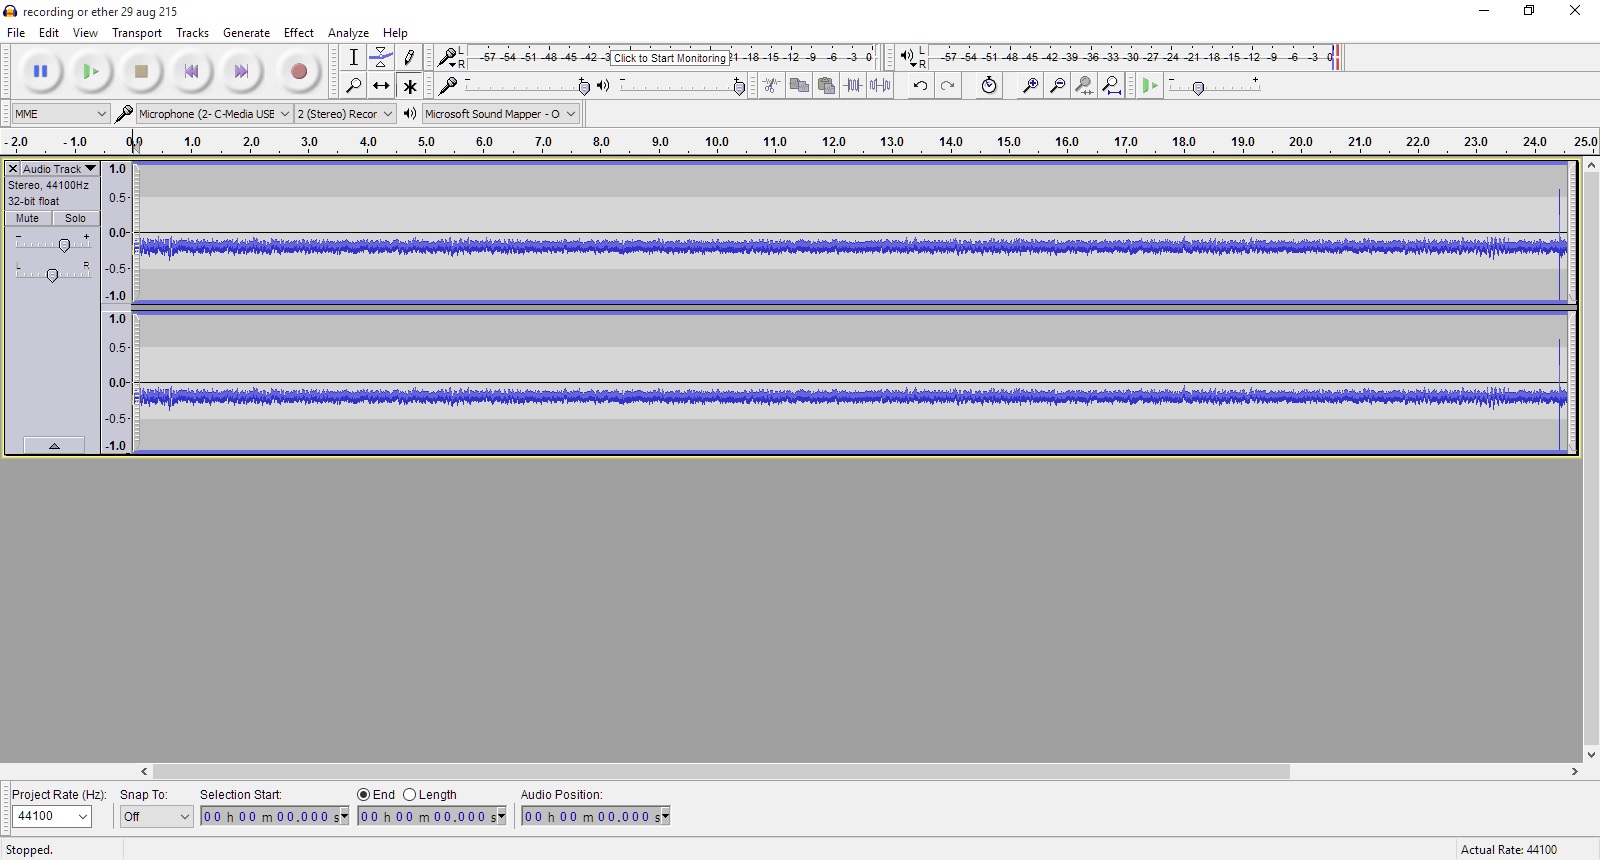This screenshot has width=1600, height=860.
Task: Click the Record button
Action: click(x=298, y=72)
